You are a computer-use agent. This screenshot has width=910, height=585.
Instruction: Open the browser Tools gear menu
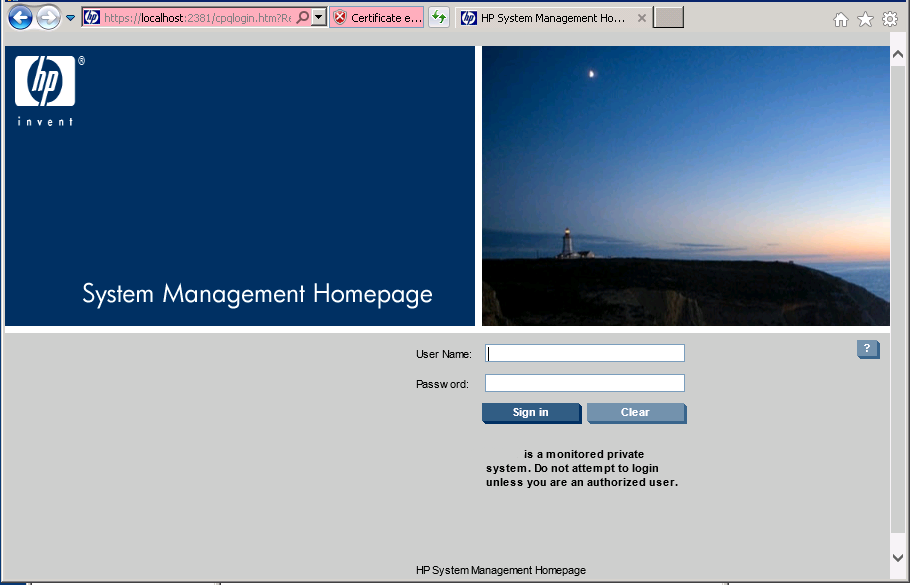[x=890, y=19]
